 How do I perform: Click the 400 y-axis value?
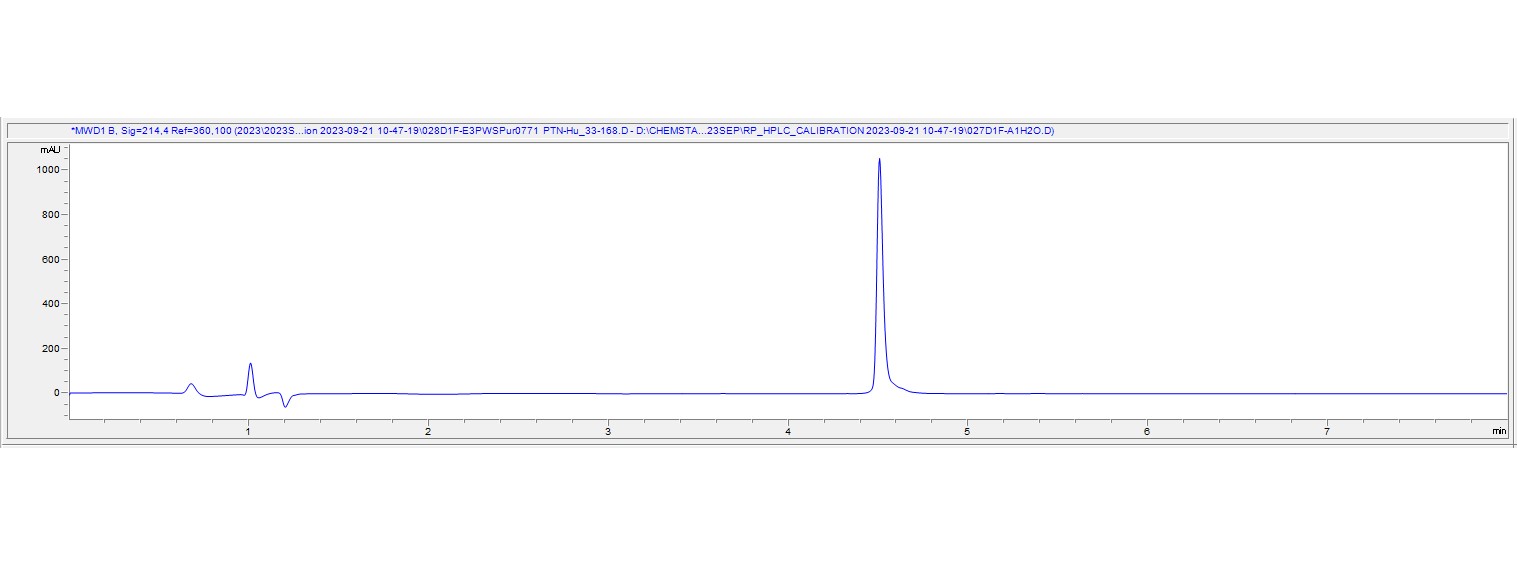[x=52, y=304]
